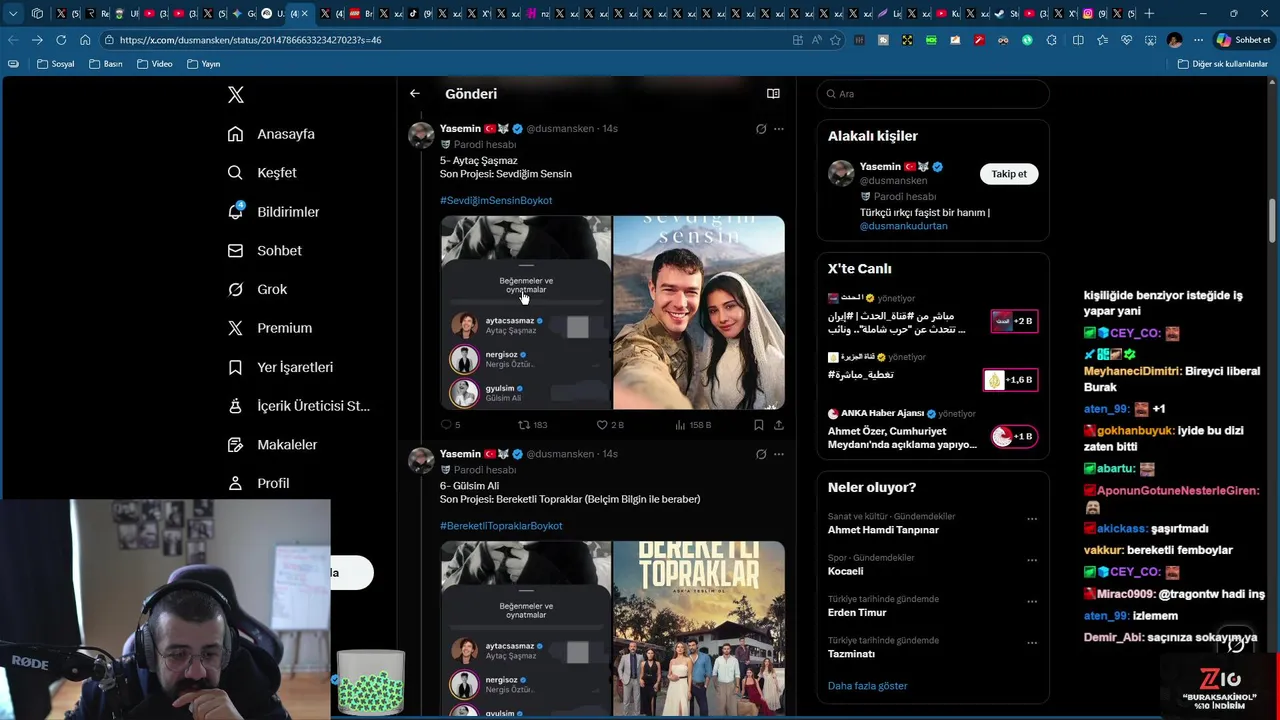Click the X logo in sidebar
The width and height of the screenshot is (1280, 720).
(x=236, y=95)
